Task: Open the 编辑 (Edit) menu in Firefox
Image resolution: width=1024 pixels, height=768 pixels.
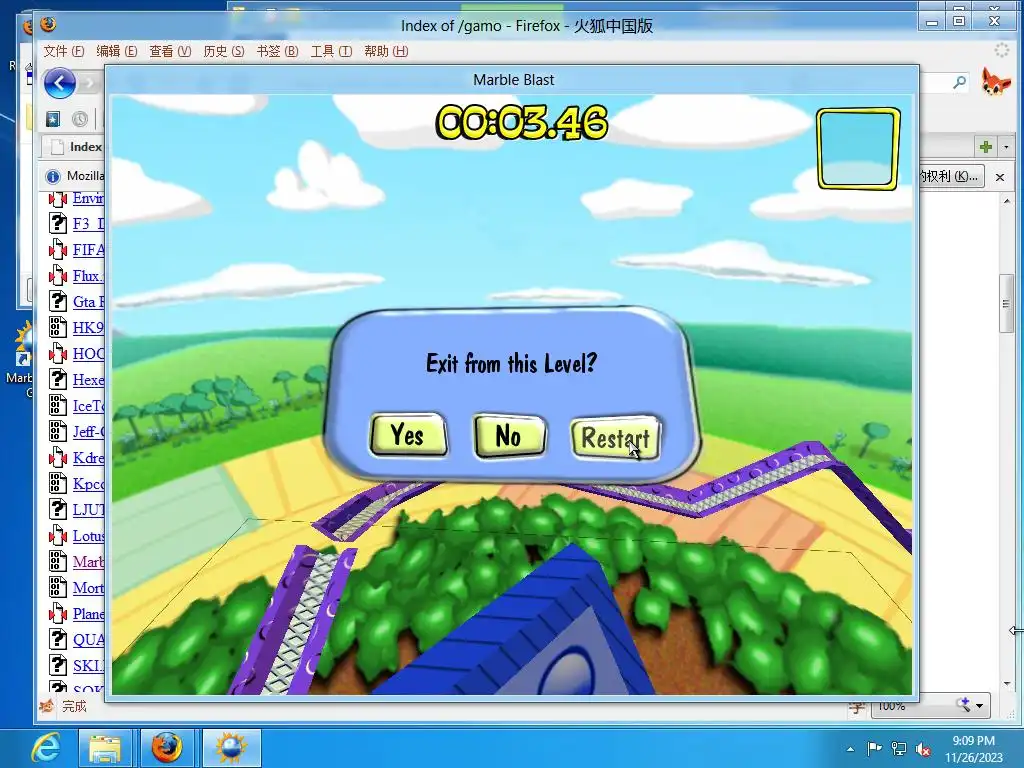Action: pyautogui.click(x=116, y=51)
